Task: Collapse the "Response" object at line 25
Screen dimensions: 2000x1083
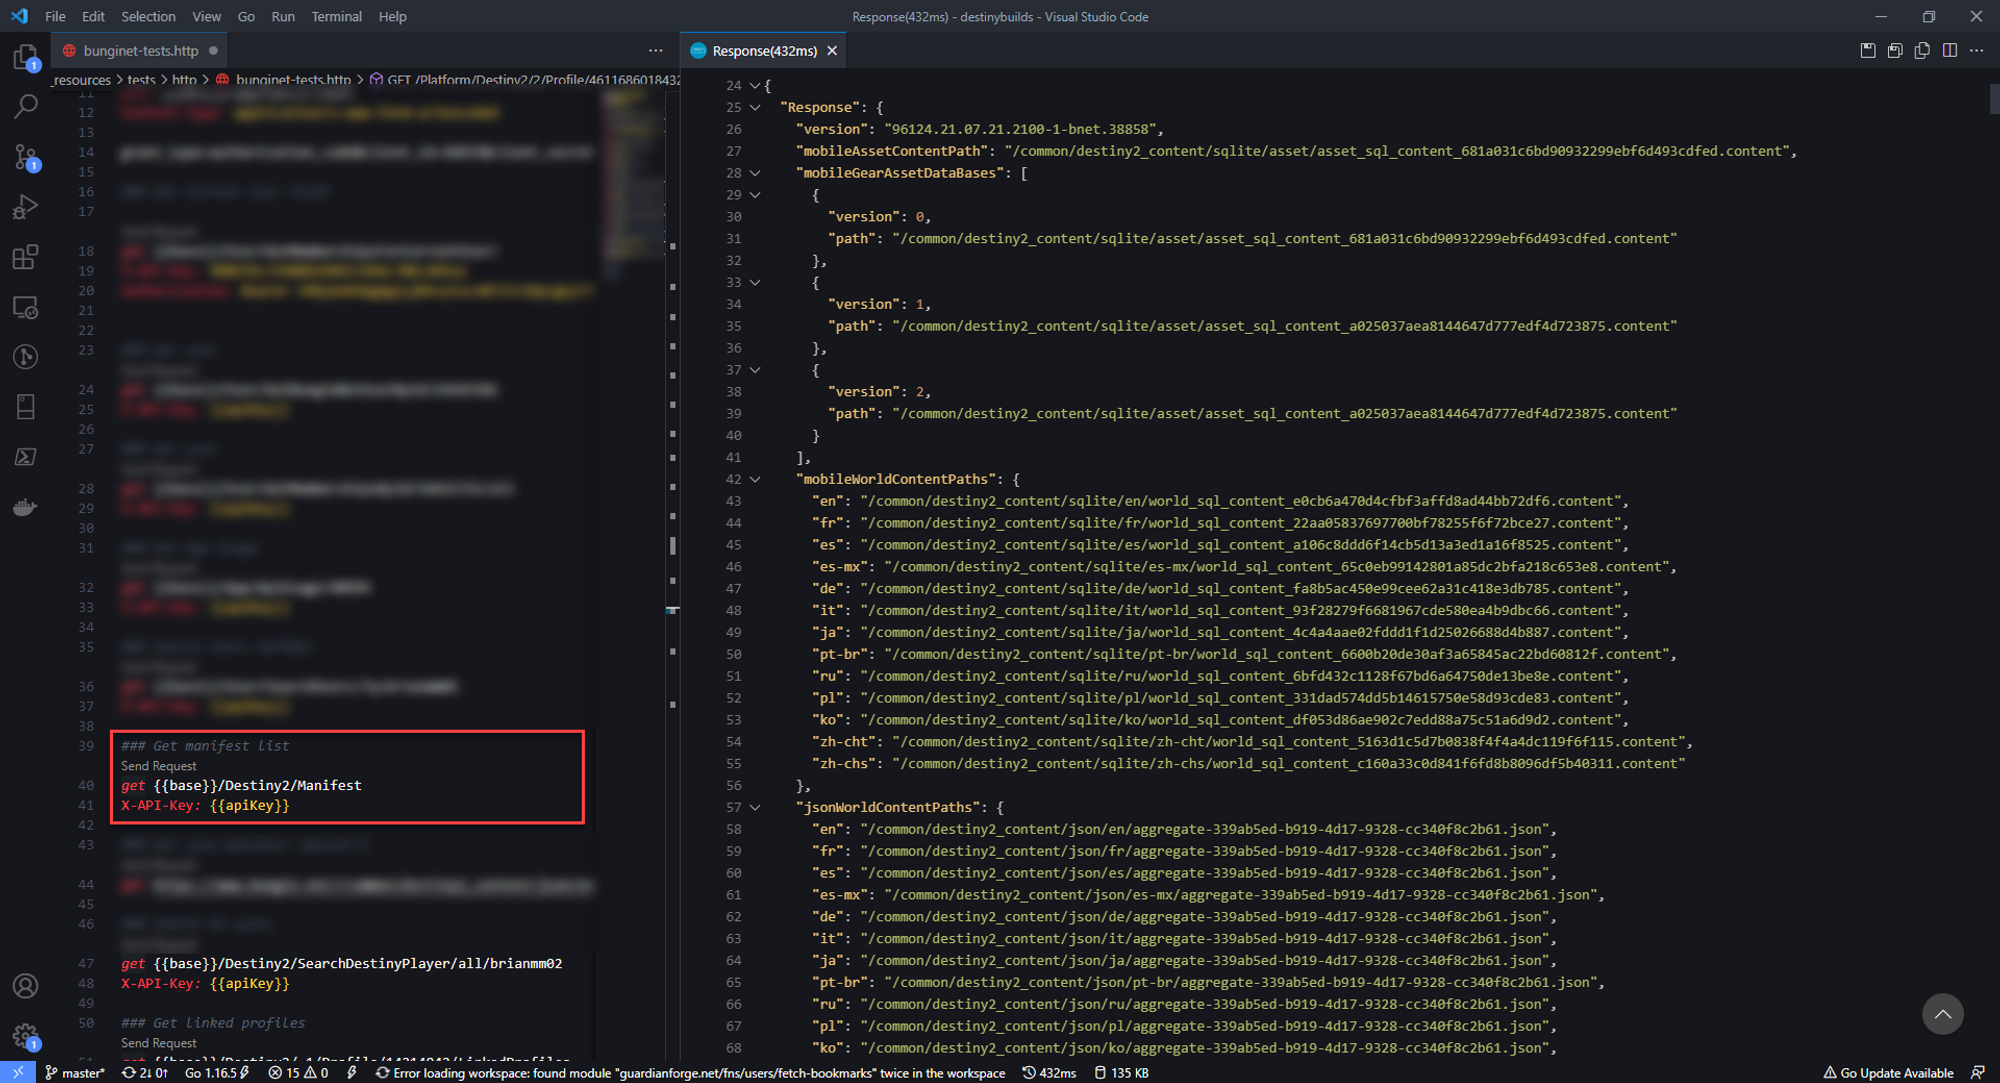Action: (755, 107)
